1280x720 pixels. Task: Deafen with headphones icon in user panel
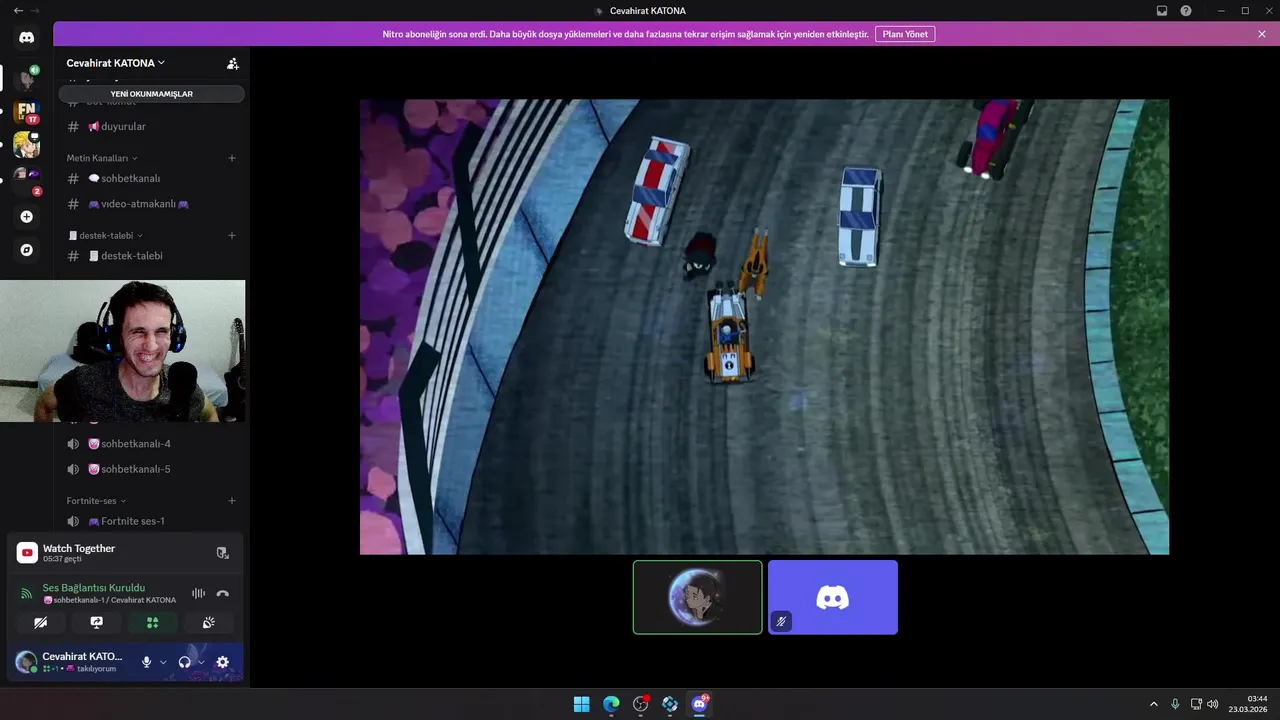point(184,662)
